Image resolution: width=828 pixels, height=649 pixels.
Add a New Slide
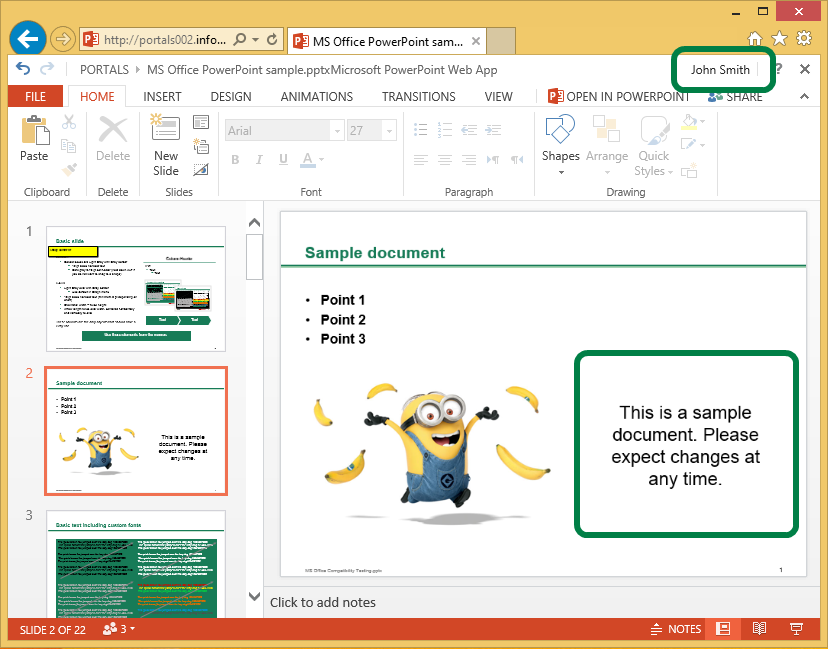tap(165, 145)
